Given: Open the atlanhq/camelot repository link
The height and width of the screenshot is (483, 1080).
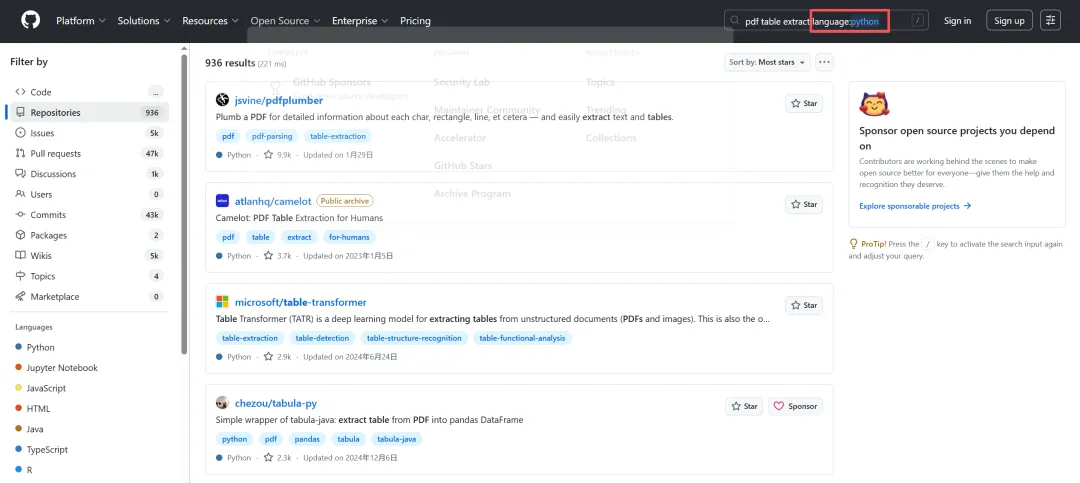Looking at the screenshot, I should pos(273,201).
